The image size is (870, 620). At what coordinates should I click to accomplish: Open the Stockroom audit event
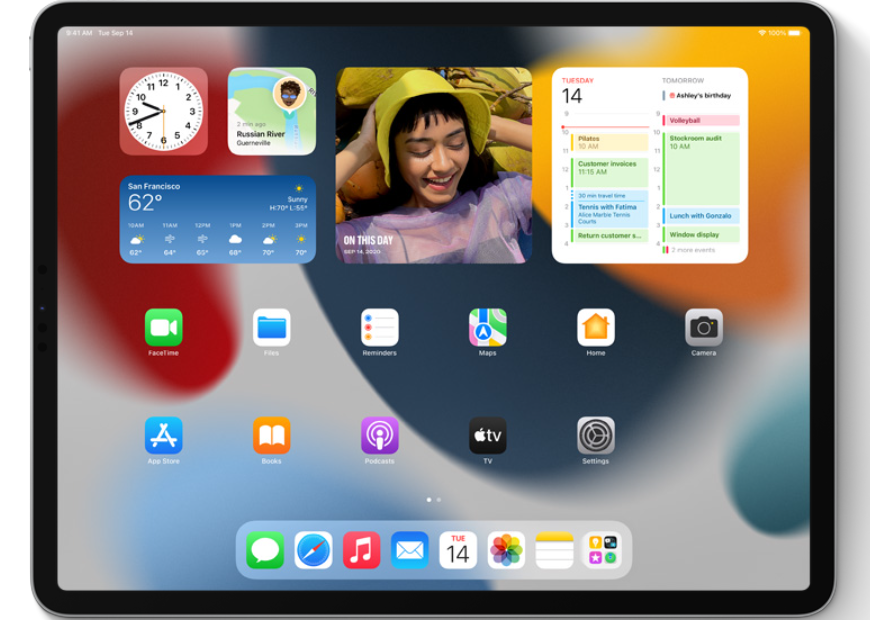(701, 168)
